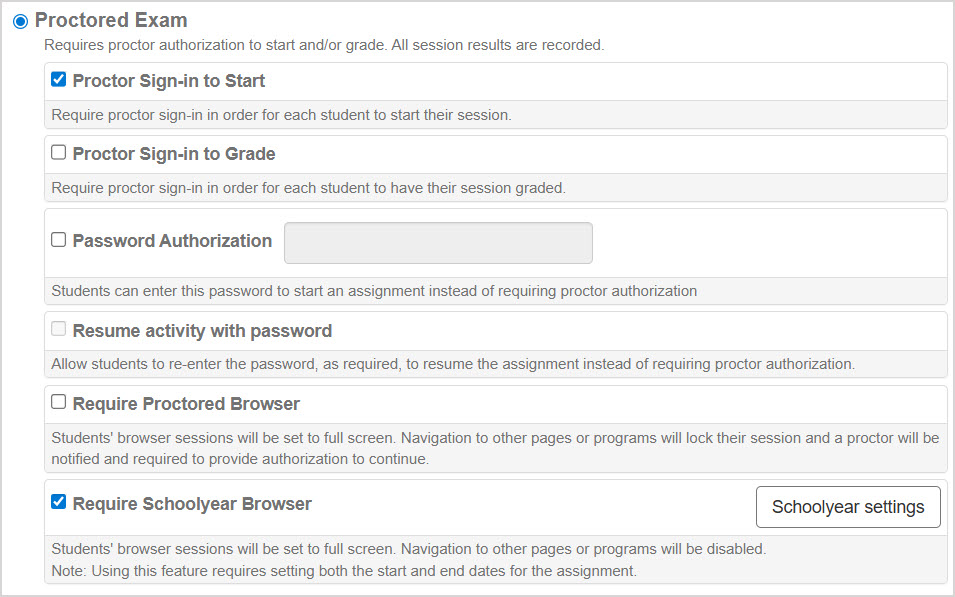
Task: Click the 'Requires proctor authorization' subtitle text
Action: (x=323, y=45)
